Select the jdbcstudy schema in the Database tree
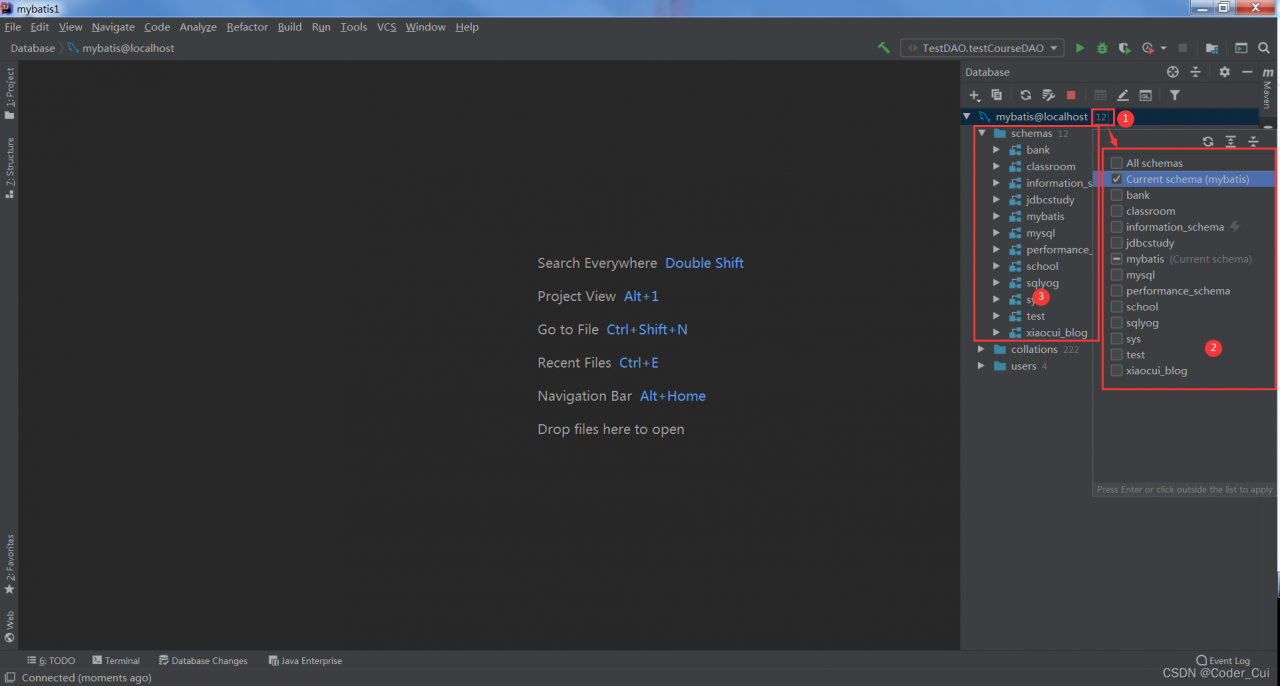The width and height of the screenshot is (1280, 686). point(1050,200)
